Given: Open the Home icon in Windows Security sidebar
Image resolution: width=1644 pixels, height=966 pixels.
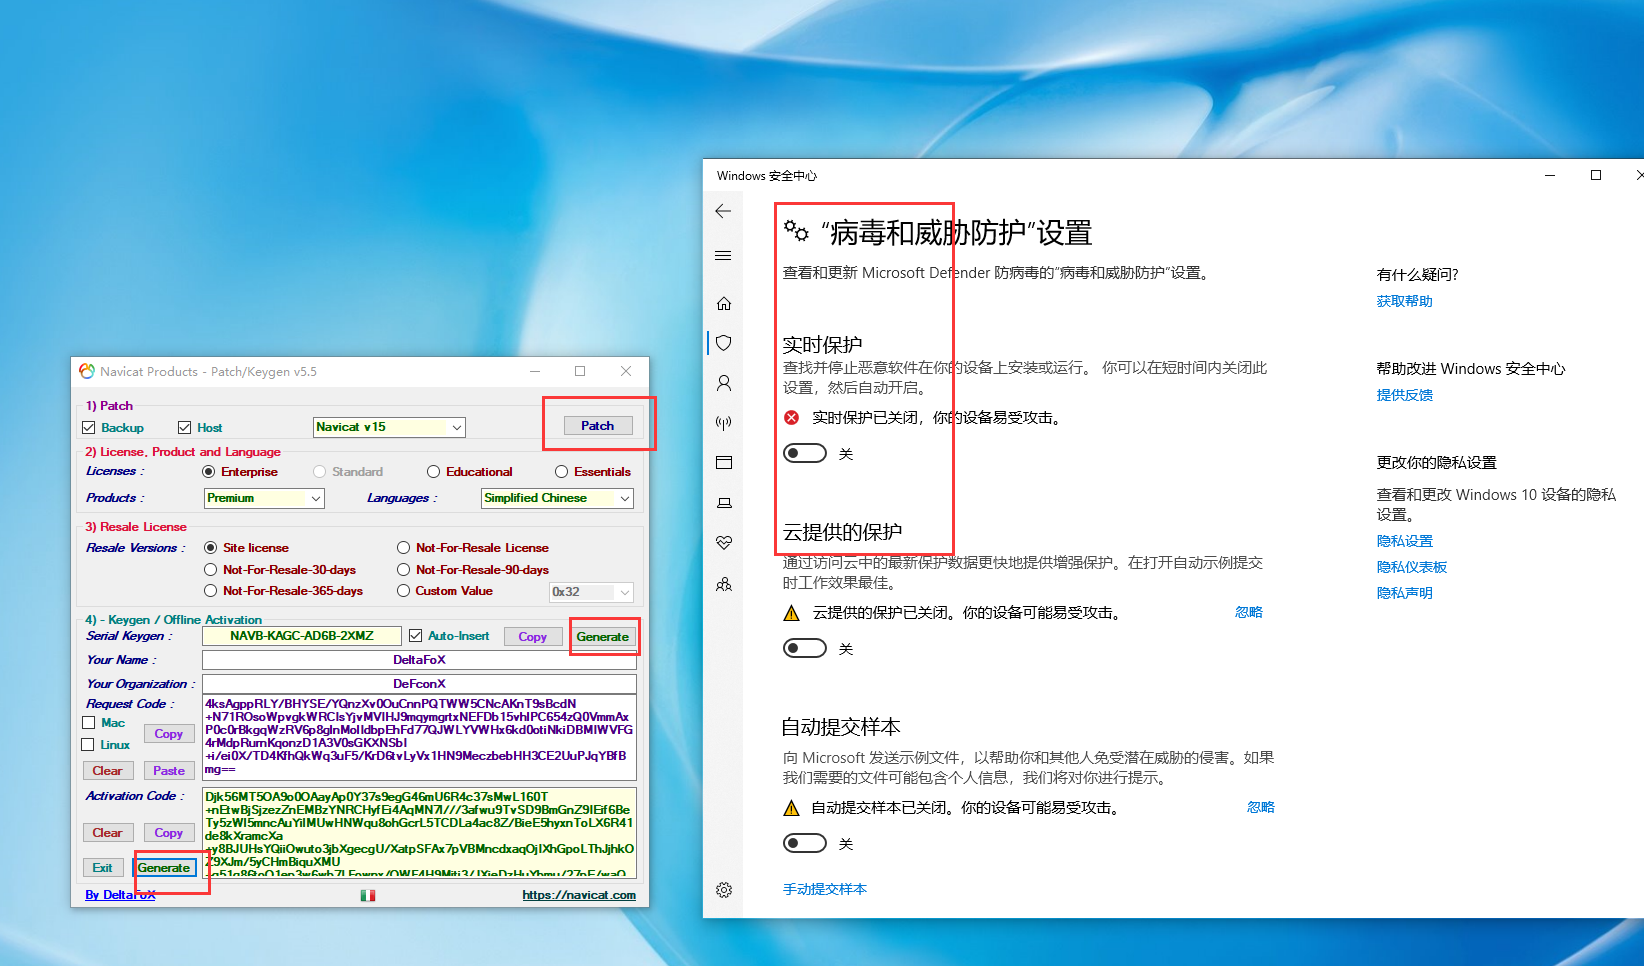Looking at the screenshot, I should [x=724, y=303].
